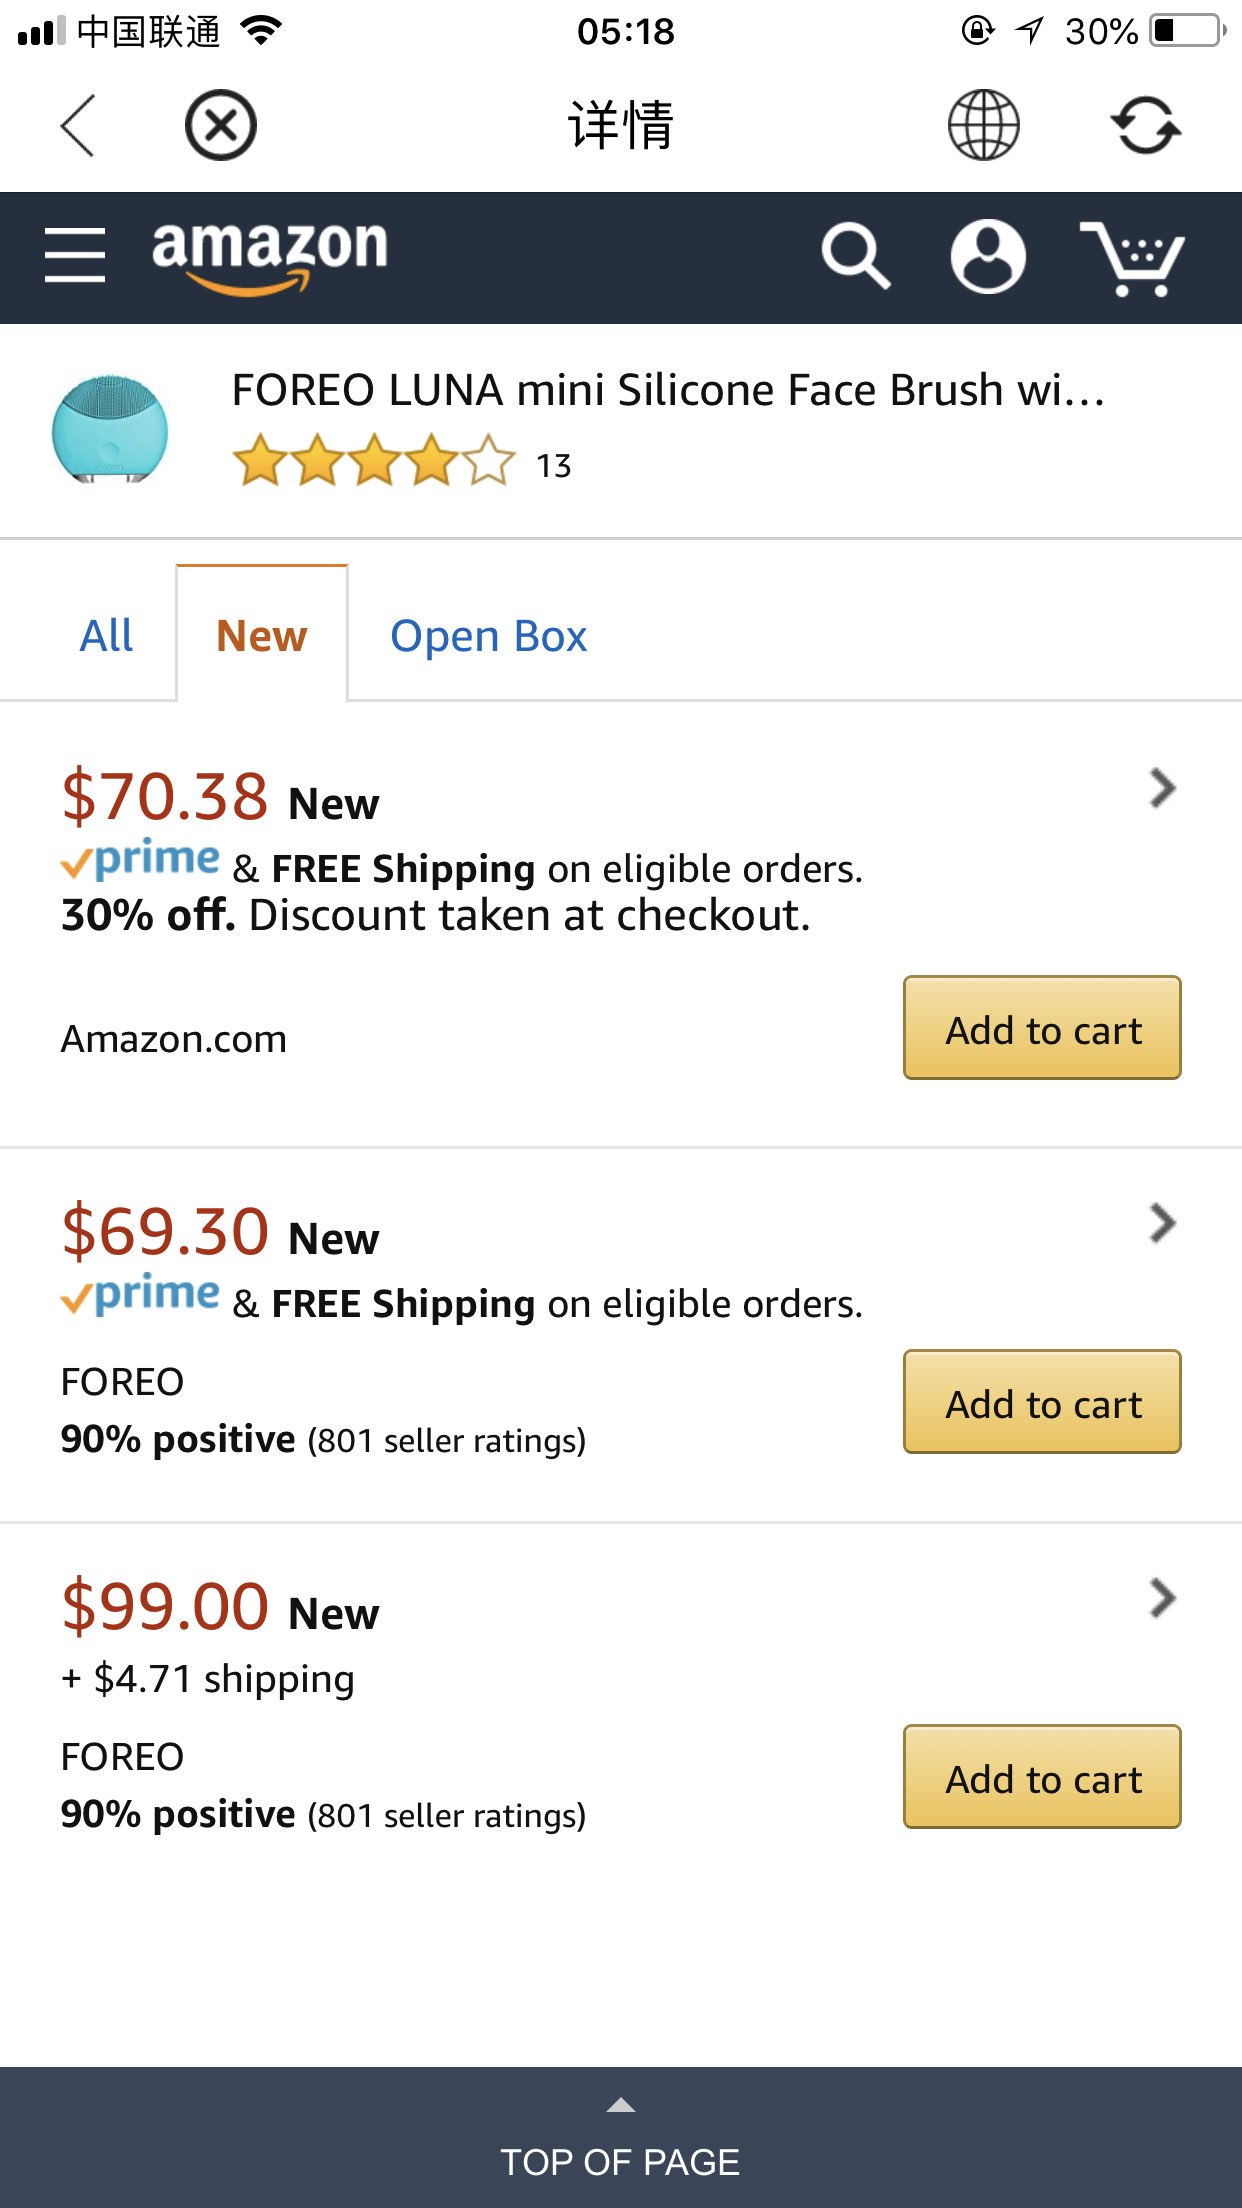Screen dimensions: 1242x2208
Task: Add the $70.38 Amazon.com offer to cart
Action: [1042, 1028]
